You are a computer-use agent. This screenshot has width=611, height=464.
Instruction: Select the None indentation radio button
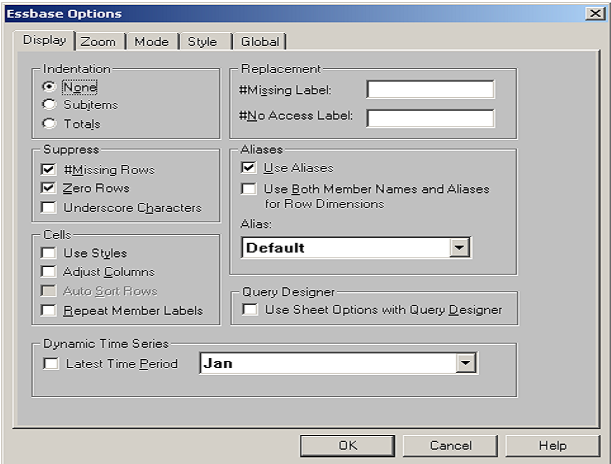click(x=49, y=86)
